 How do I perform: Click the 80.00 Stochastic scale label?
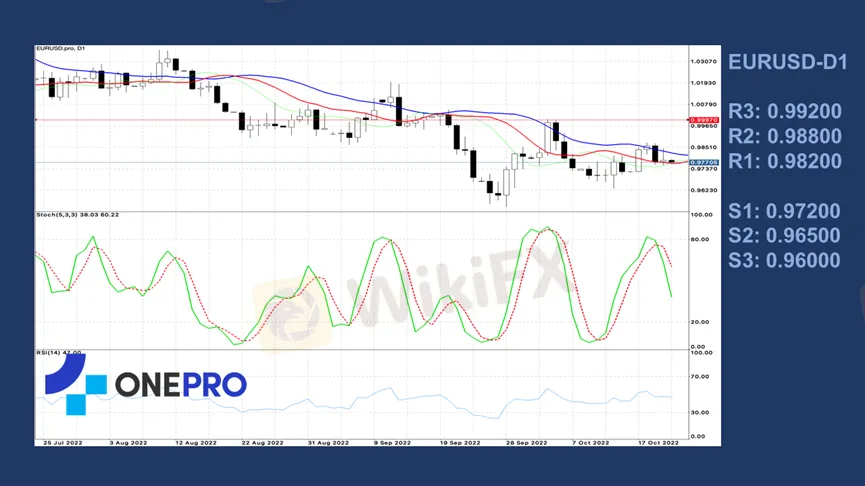tap(701, 239)
